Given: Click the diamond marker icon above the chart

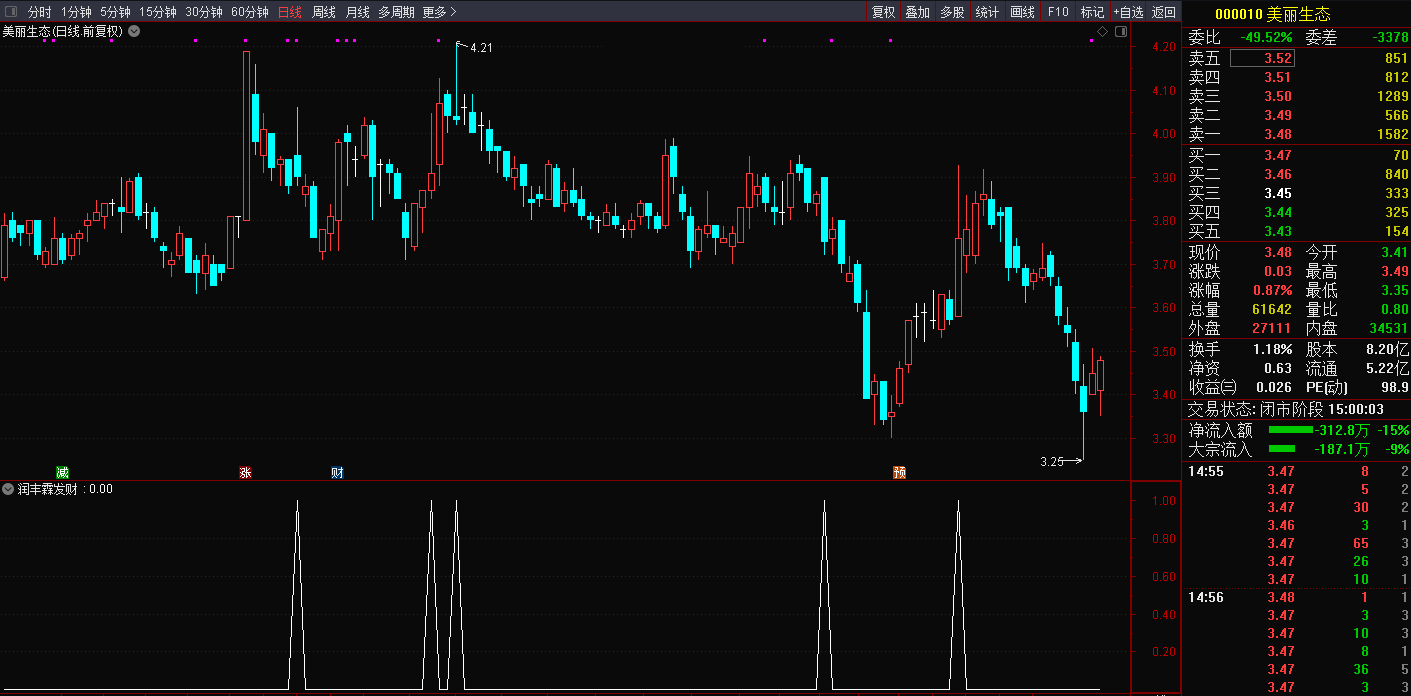Looking at the screenshot, I should 1103,31.
